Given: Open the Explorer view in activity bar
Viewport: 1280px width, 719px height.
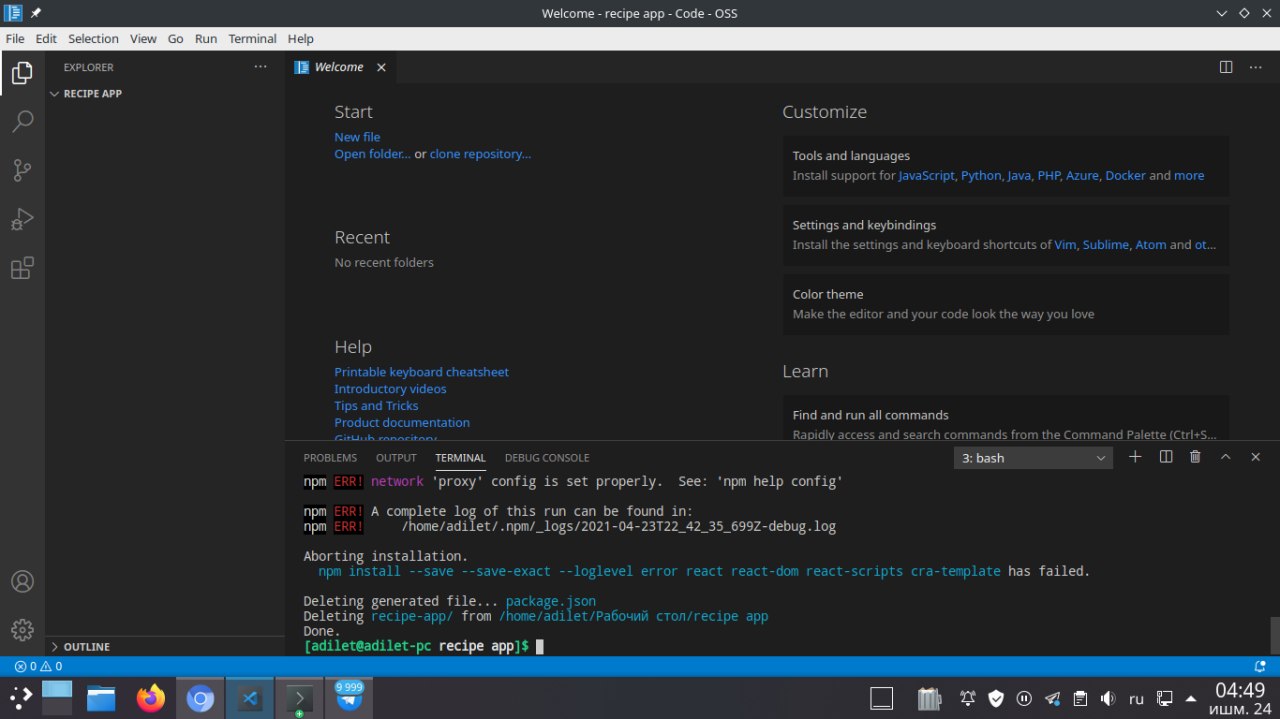Looking at the screenshot, I should point(22,73).
